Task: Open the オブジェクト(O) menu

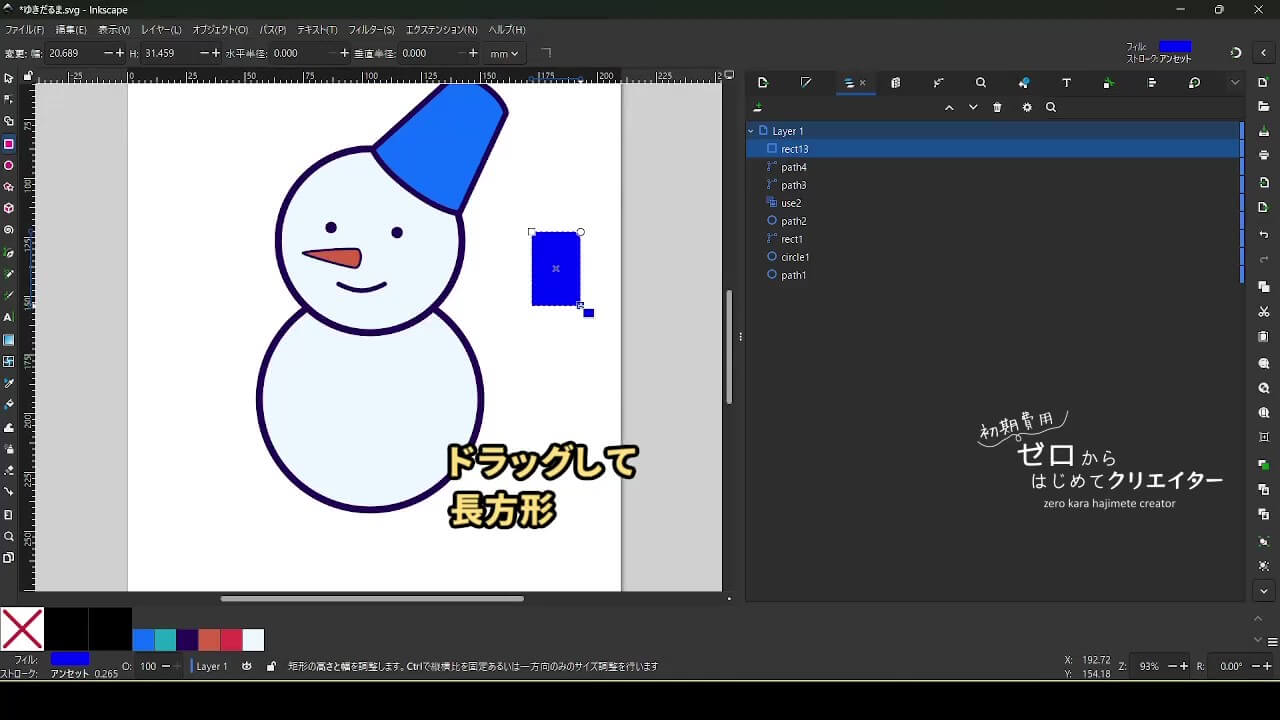Action: 220,30
